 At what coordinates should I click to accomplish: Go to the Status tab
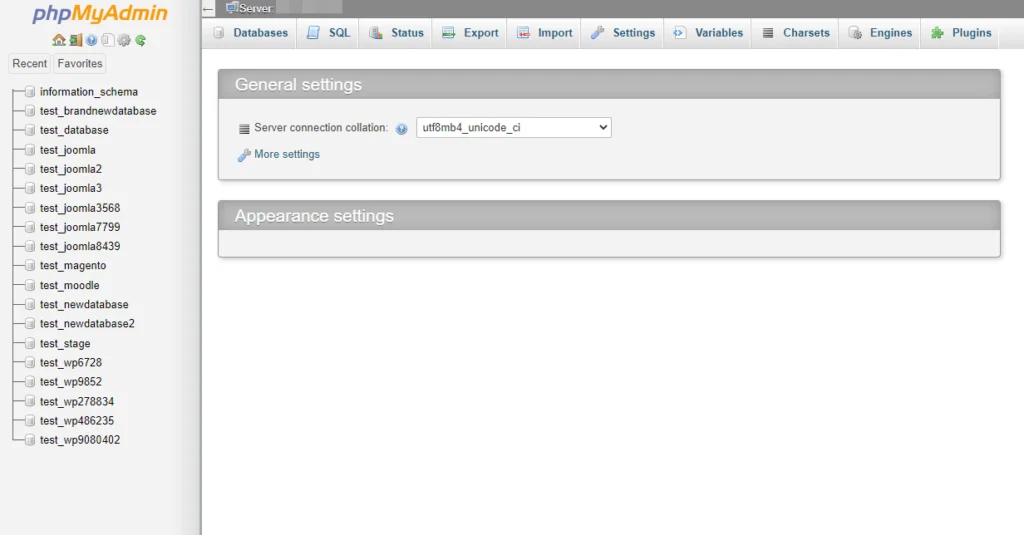click(396, 33)
